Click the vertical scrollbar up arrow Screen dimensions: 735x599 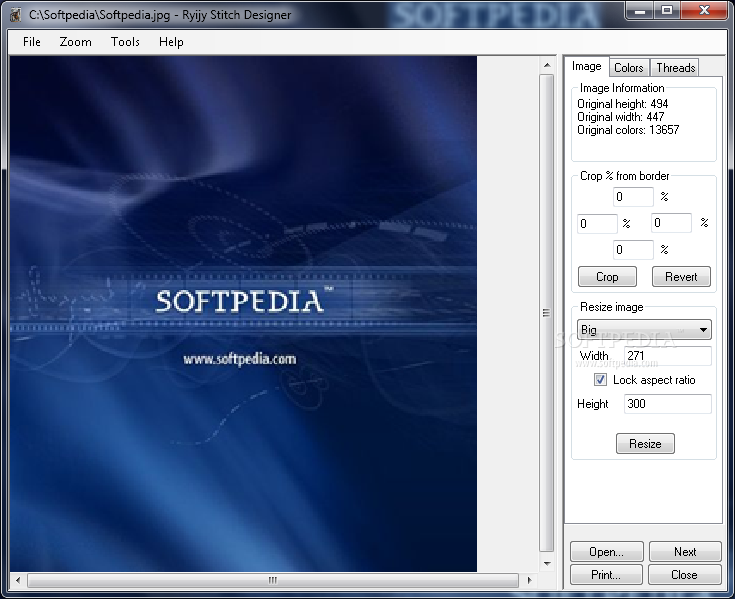[x=547, y=65]
